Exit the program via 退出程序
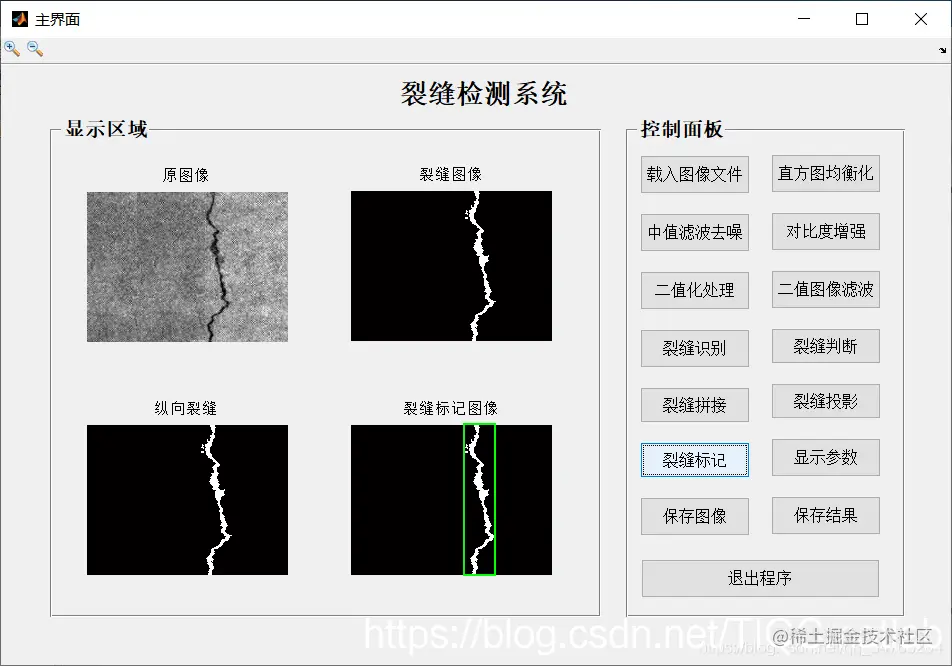The width and height of the screenshot is (952, 666). 759,578
